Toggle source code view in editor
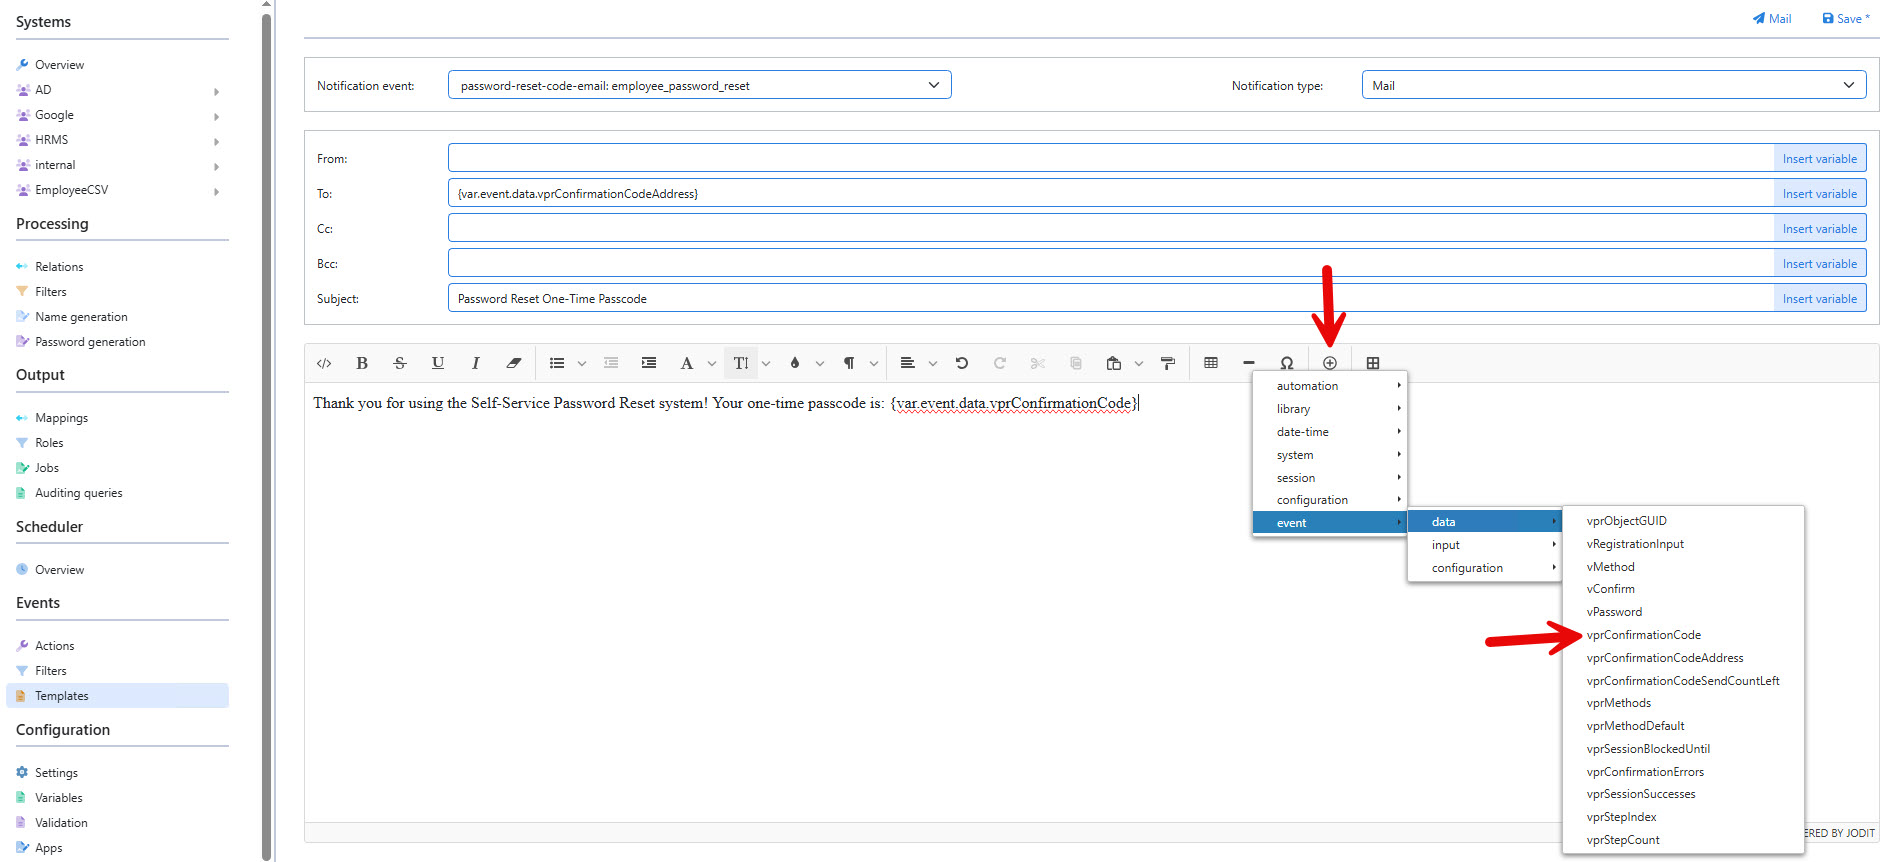Image resolution: width=1891 pixels, height=862 pixels. 324,363
